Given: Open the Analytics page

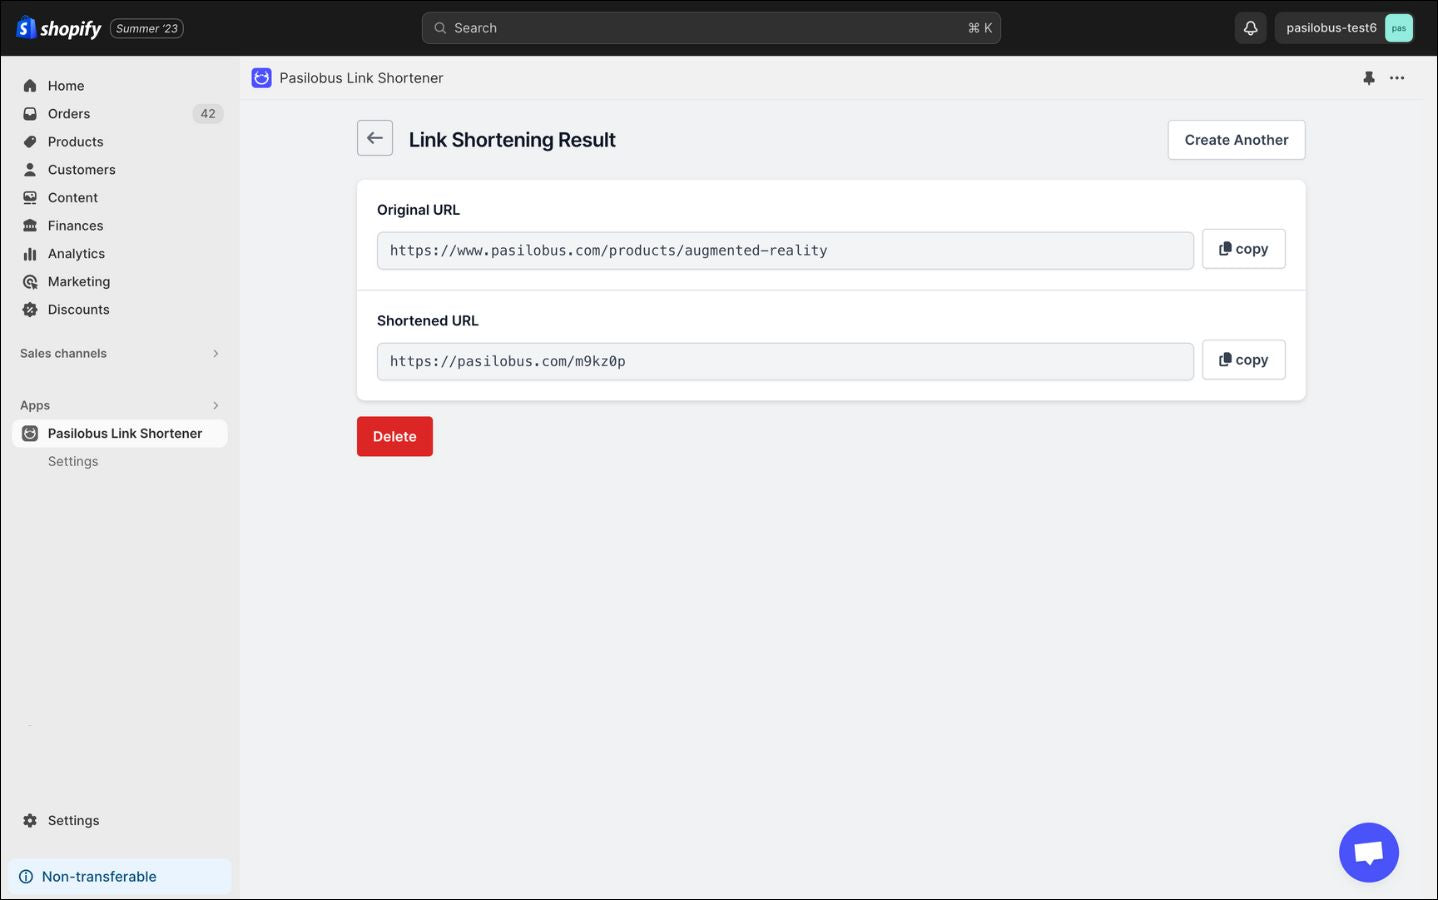Looking at the screenshot, I should point(76,254).
